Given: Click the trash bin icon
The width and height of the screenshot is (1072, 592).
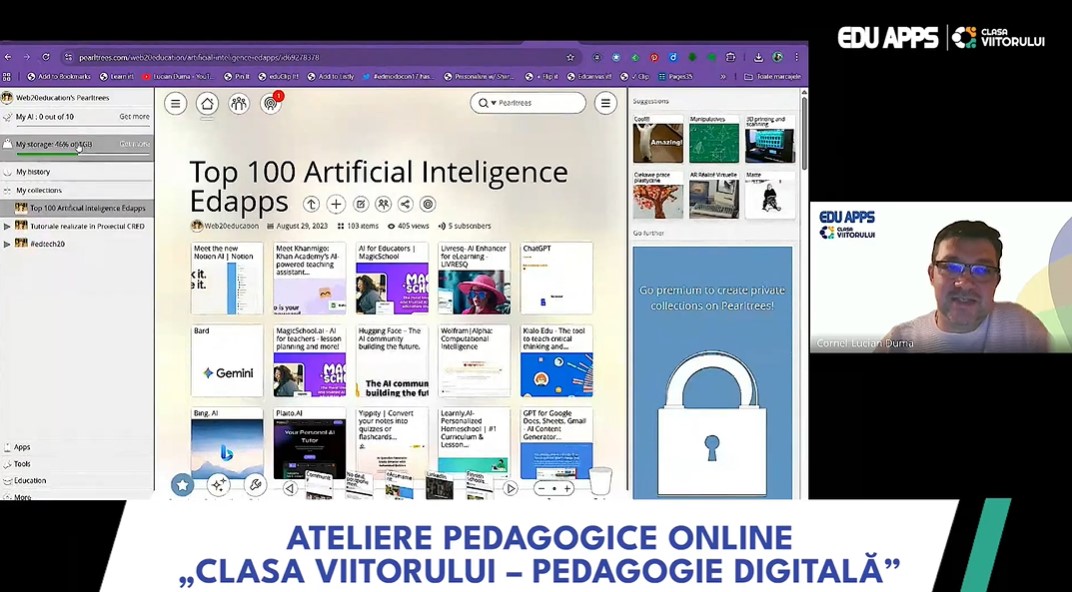Looking at the screenshot, I should point(600,481).
